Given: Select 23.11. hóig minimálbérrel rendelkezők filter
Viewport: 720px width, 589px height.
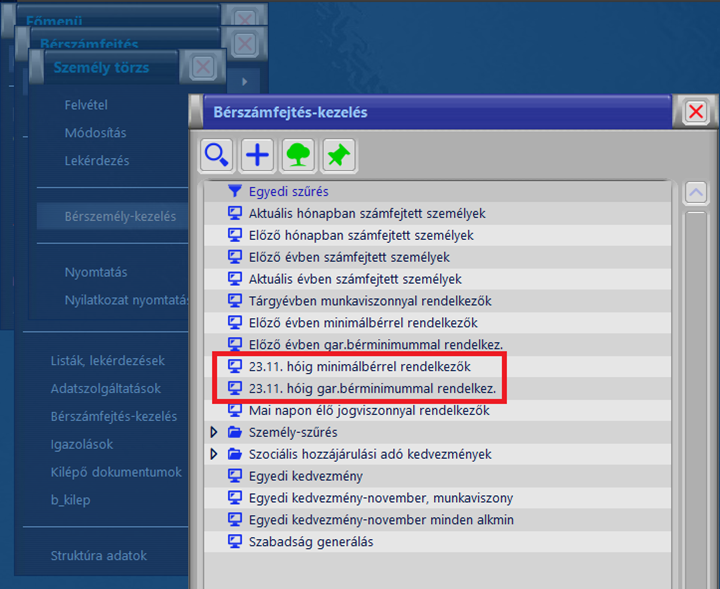Looking at the screenshot, I should [360, 366].
